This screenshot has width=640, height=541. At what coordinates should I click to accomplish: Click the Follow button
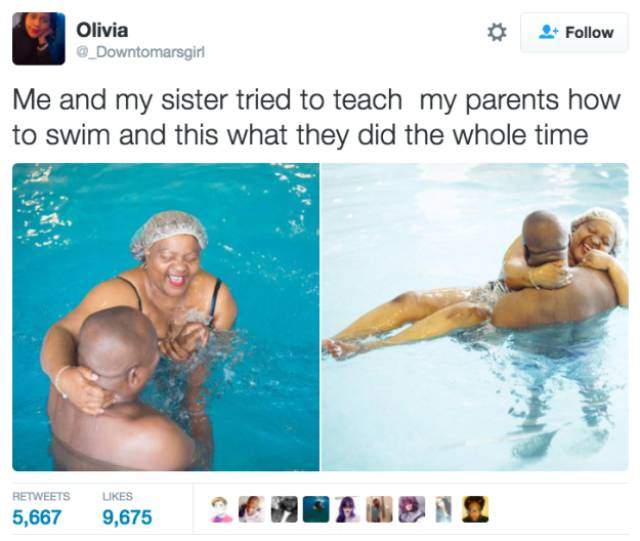[x=574, y=32]
